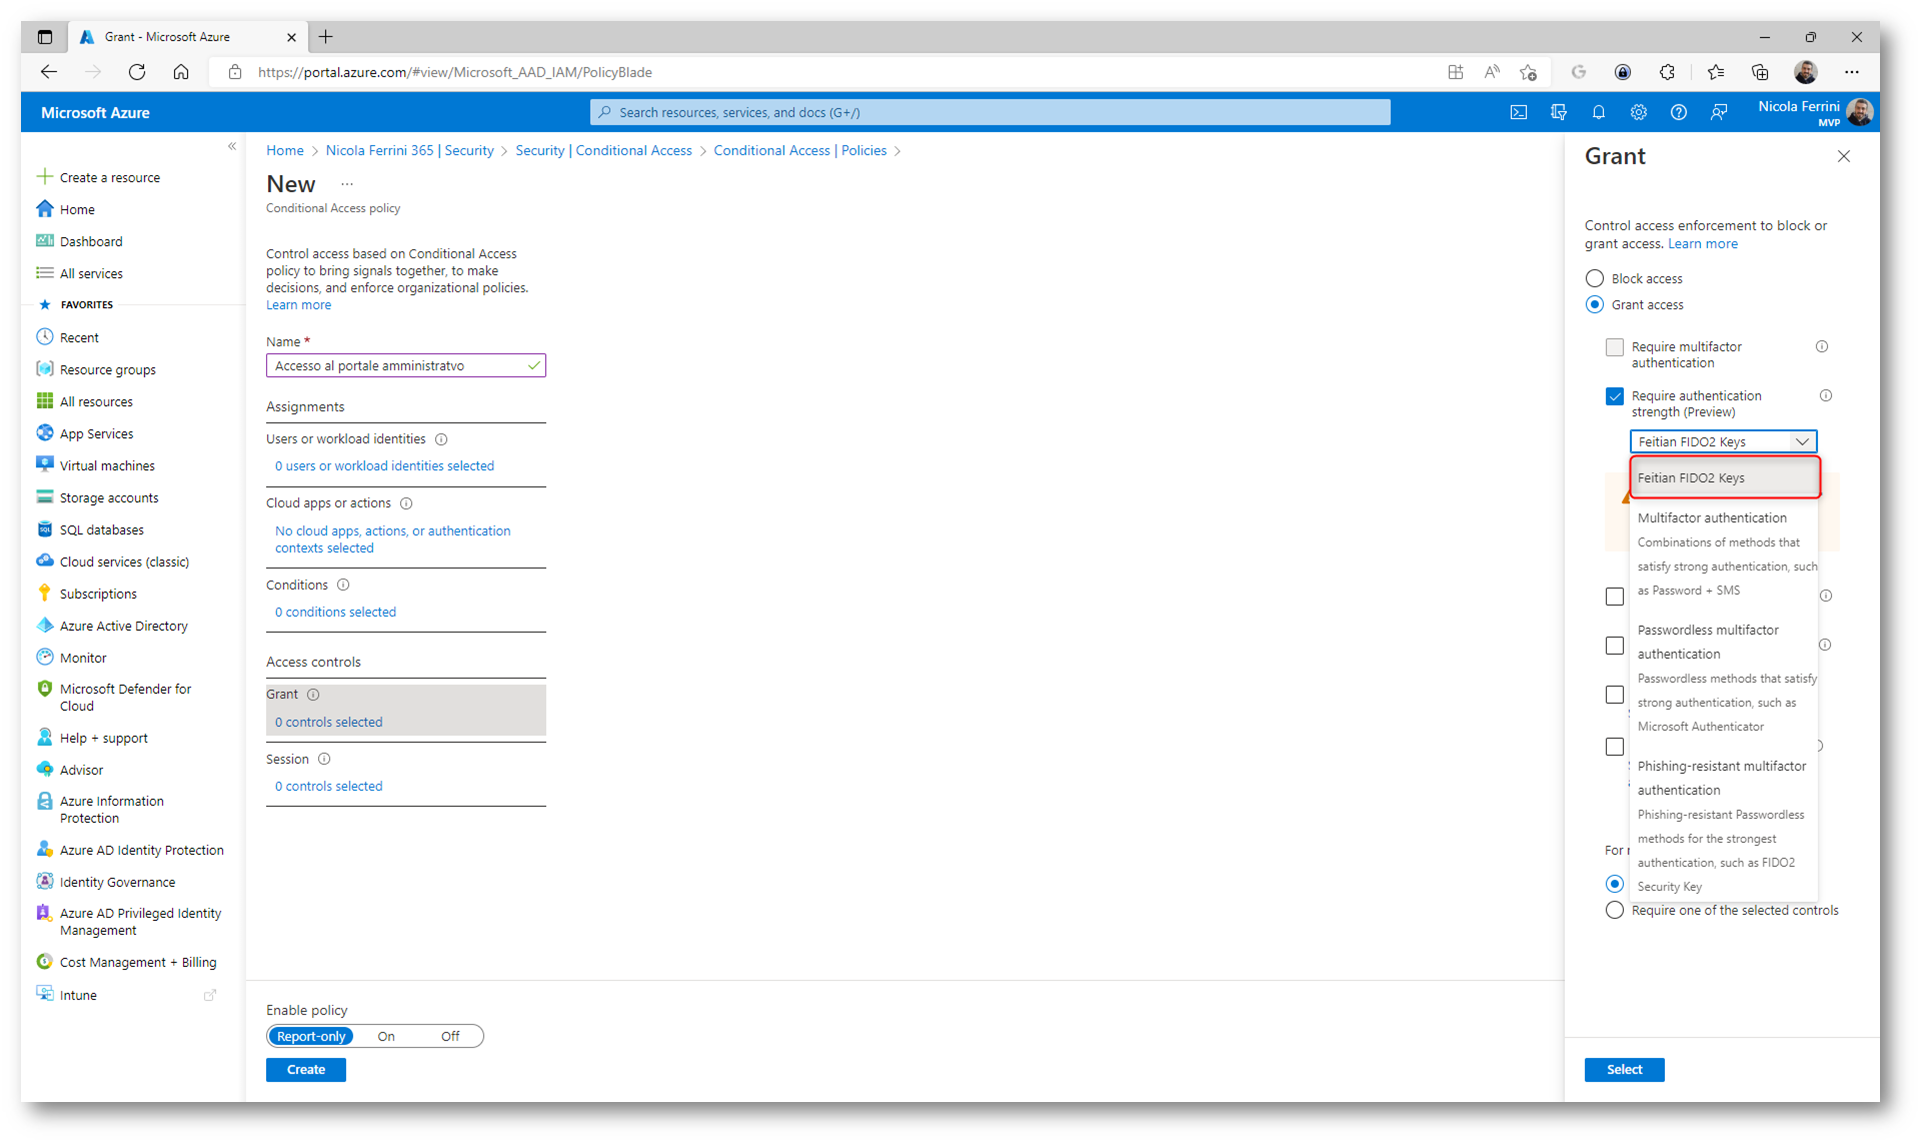Open Azure Active Directory from sidebar
Viewport: 1922px width, 1144px height.
coord(123,626)
